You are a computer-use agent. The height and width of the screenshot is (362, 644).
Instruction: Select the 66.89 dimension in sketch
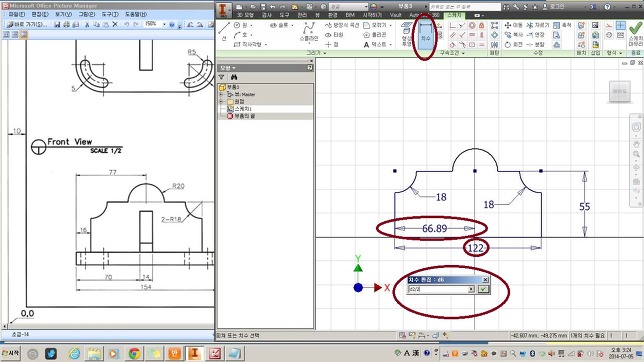435,228
